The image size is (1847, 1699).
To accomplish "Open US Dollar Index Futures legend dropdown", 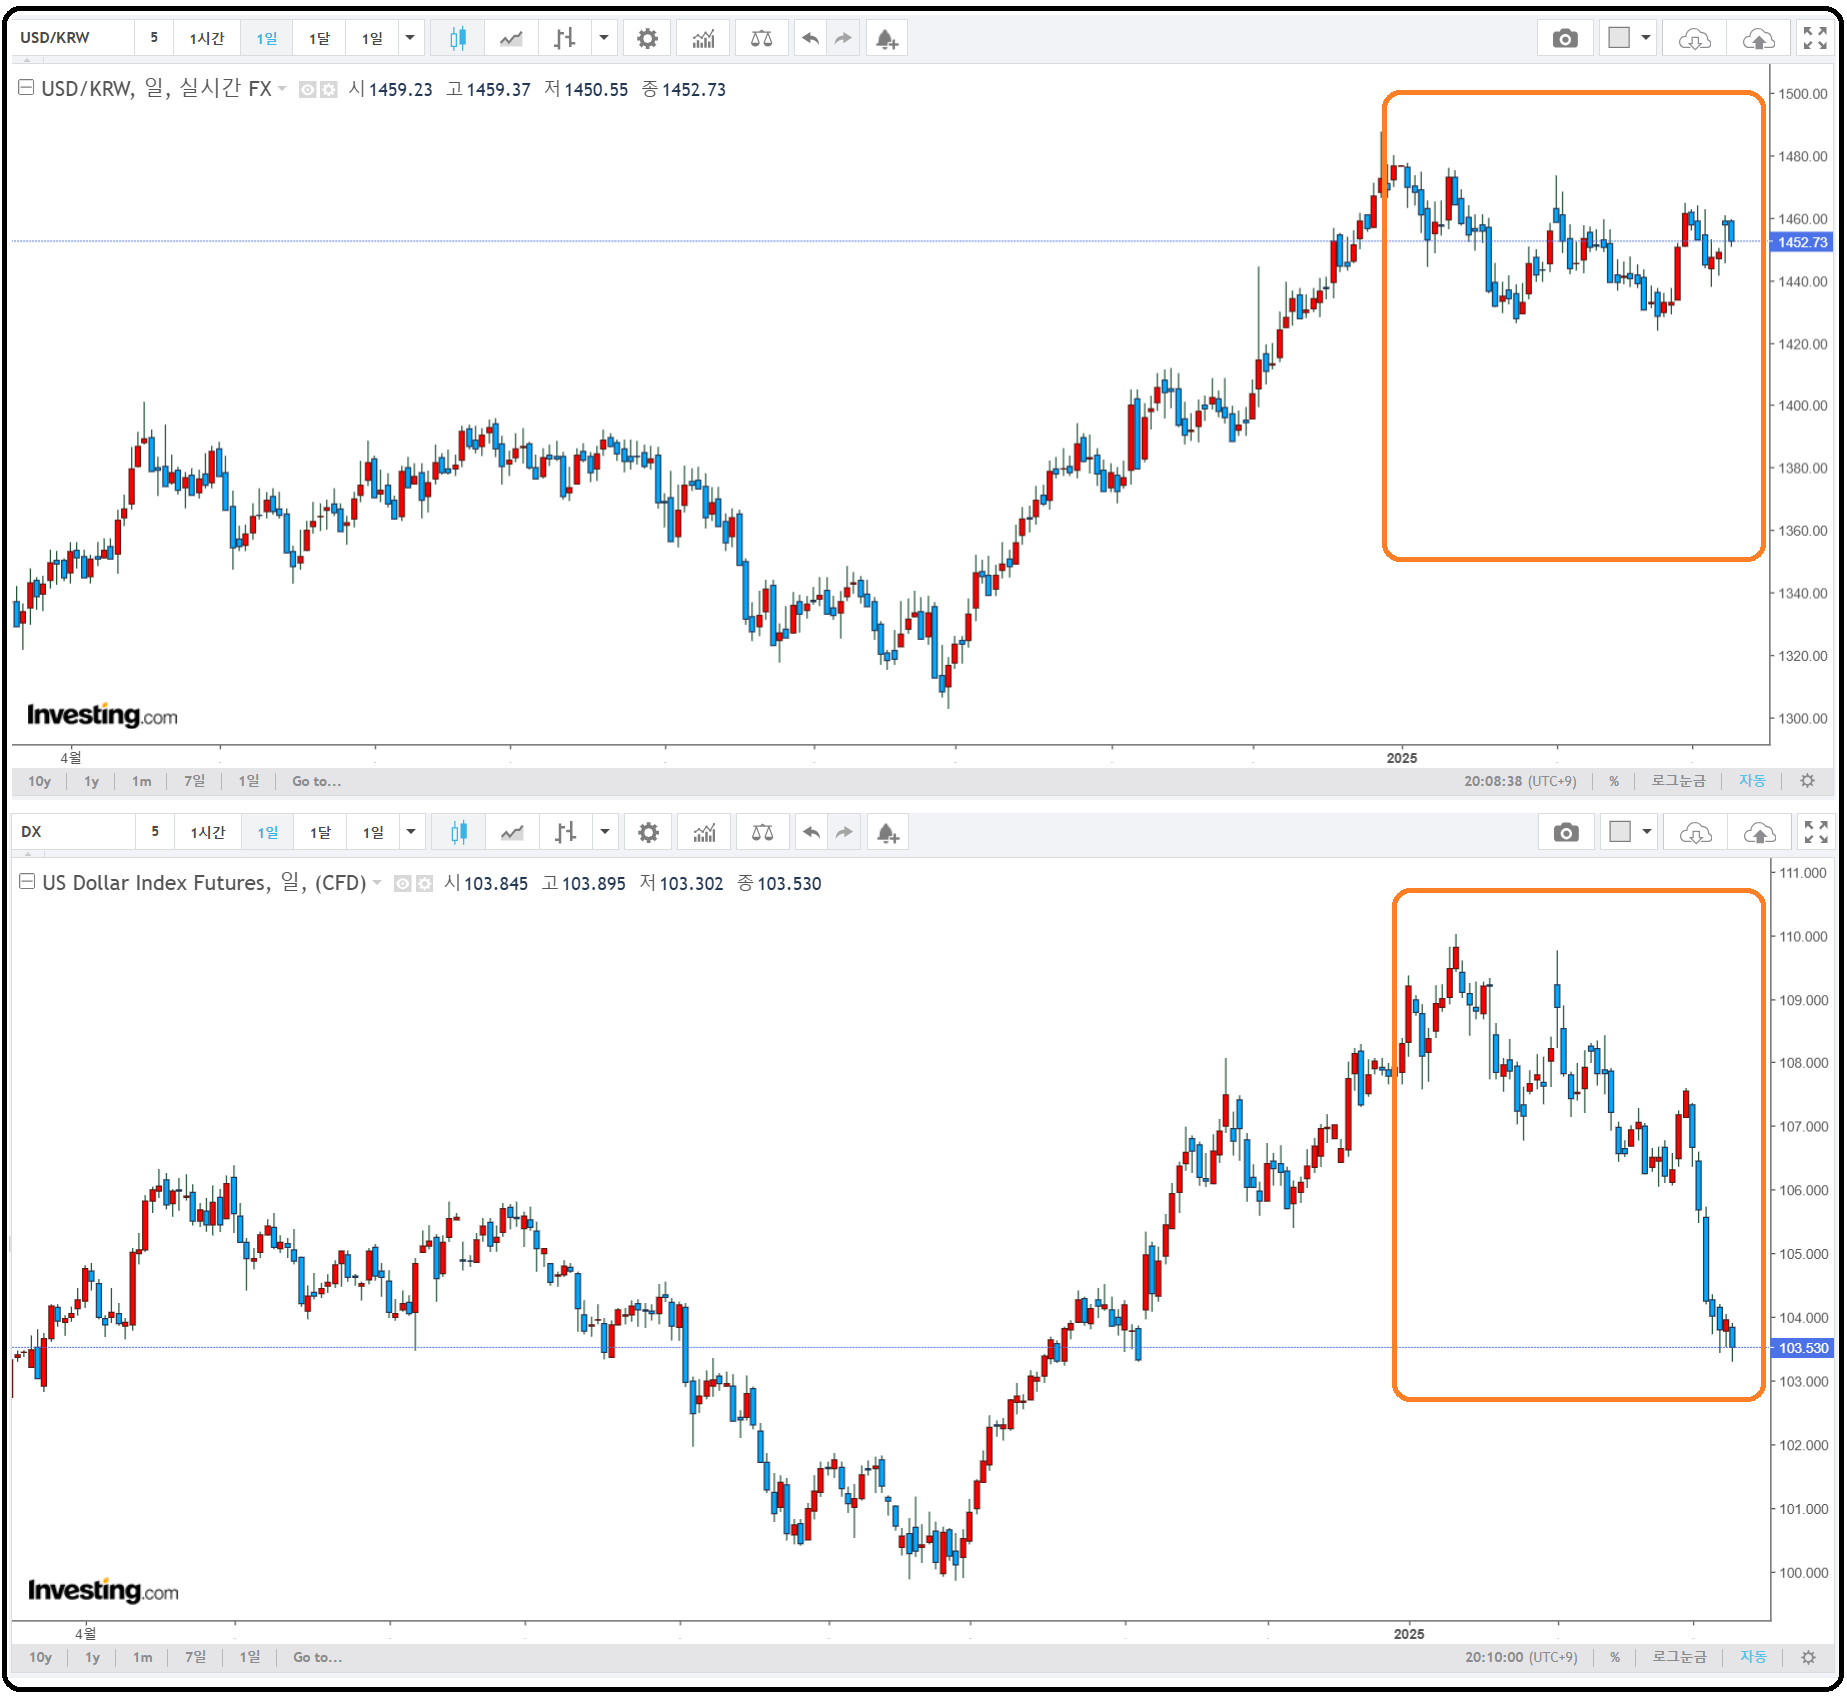I will [x=377, y=883].
